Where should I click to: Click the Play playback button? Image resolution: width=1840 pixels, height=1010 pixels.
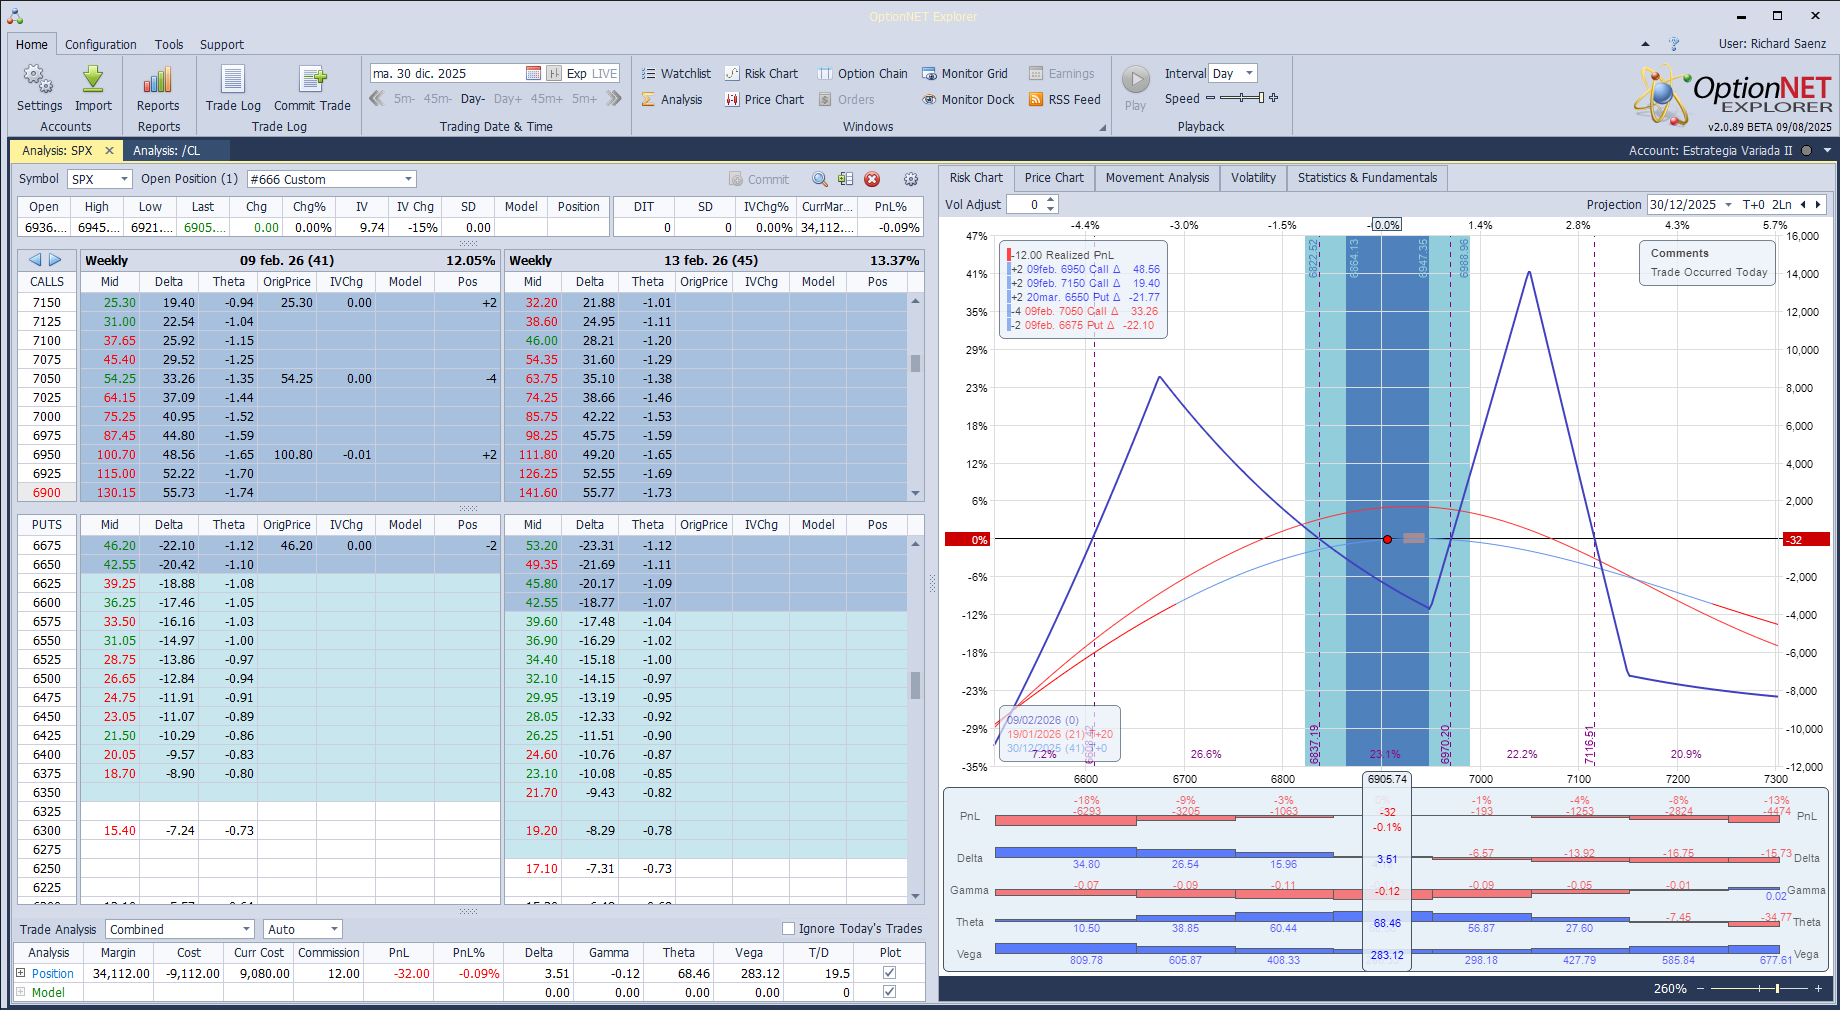tap(1135, 80)
